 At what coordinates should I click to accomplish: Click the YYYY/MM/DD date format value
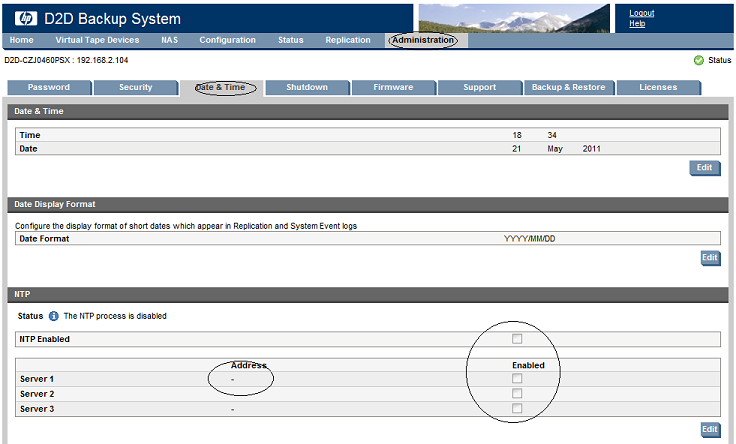pos(529,239)
